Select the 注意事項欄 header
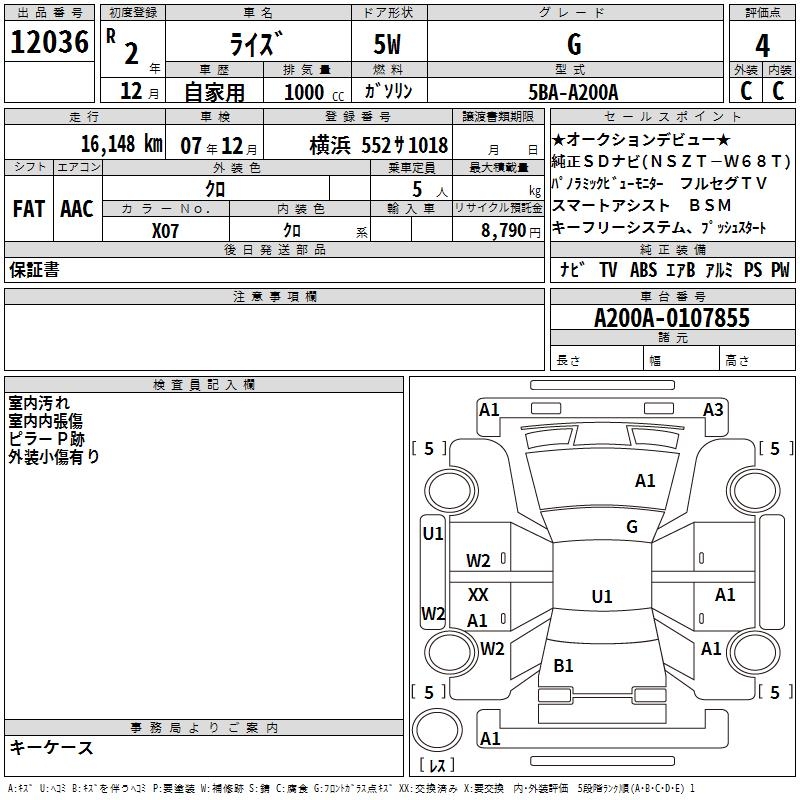 point(274,296)
